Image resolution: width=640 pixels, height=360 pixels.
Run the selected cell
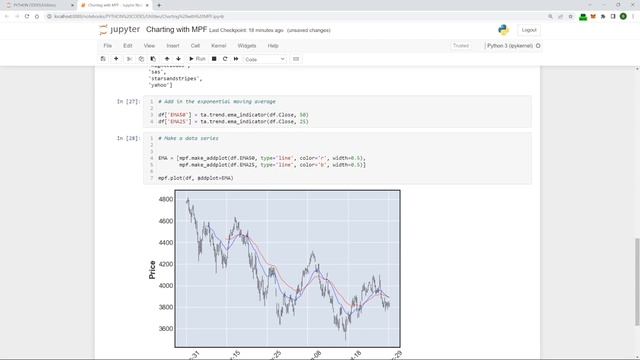tap(197, 59)
